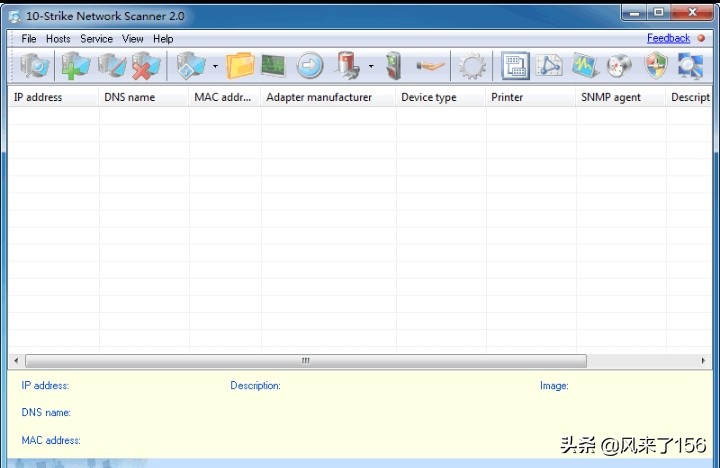Click the magnifier over monitors icon
This screenshot has width=720, height=468.
[690, 66]
